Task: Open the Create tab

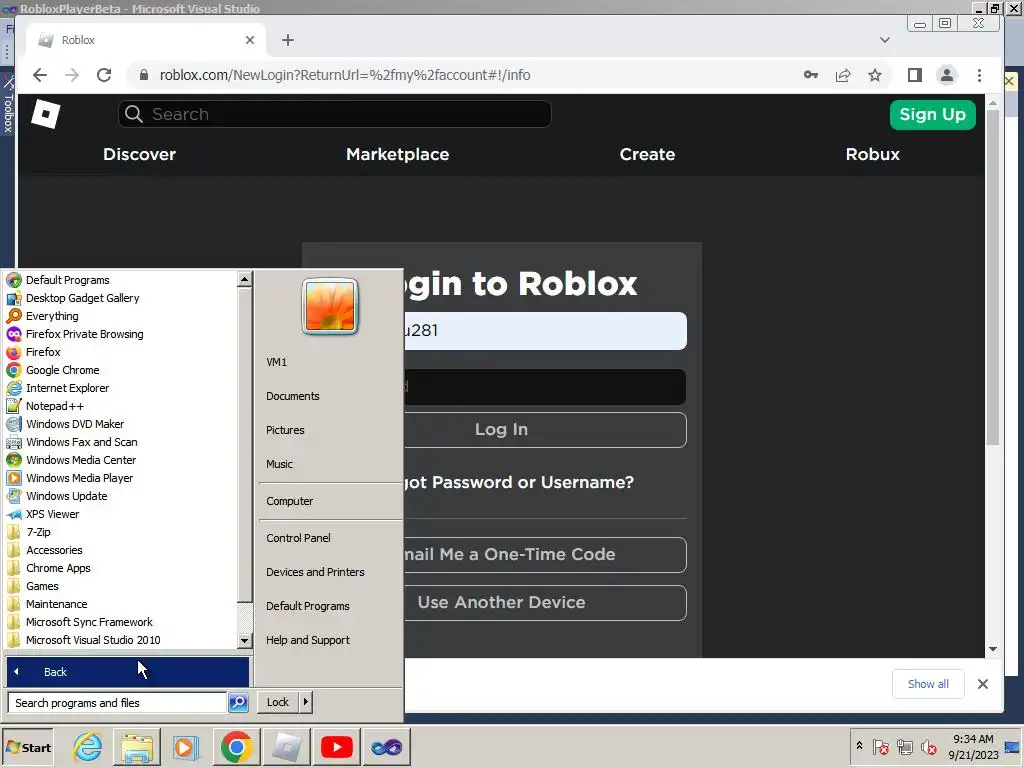Action: coord(647,154)
